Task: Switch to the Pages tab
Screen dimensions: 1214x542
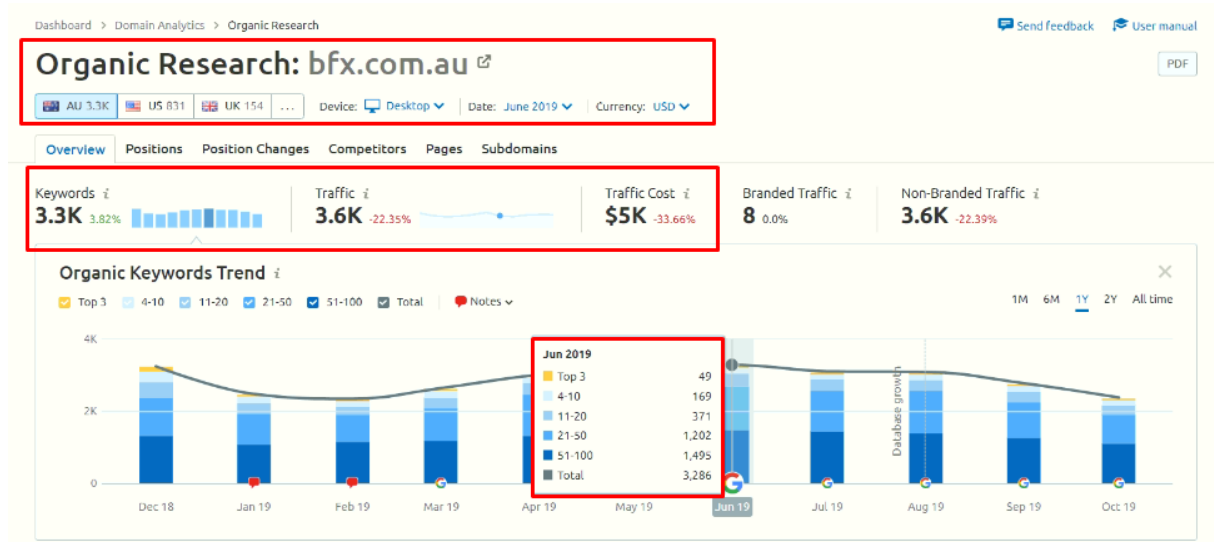Action: [444, 149]
